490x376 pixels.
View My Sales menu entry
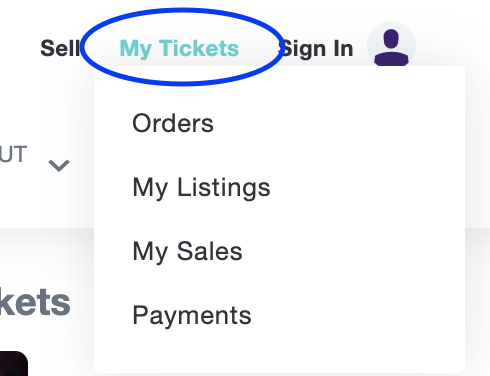tap(187, 251)
